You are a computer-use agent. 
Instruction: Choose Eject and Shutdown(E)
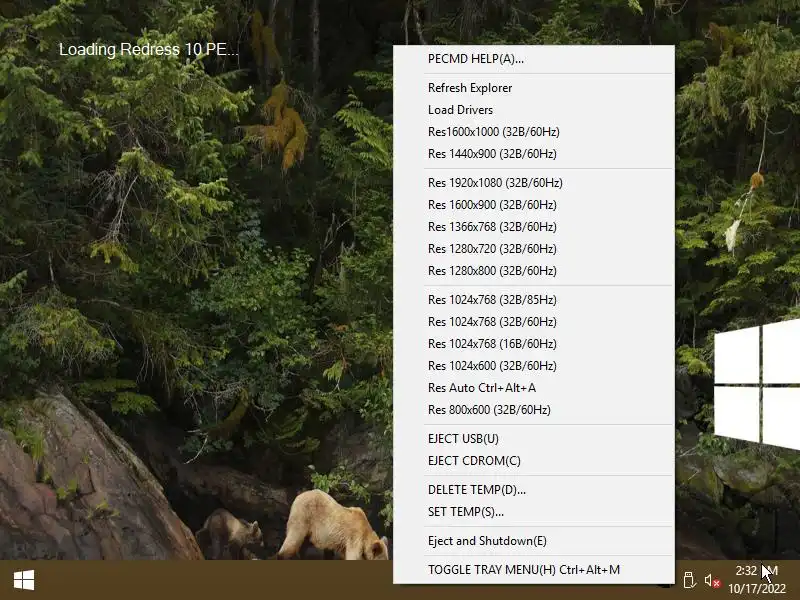click(534, 540)
